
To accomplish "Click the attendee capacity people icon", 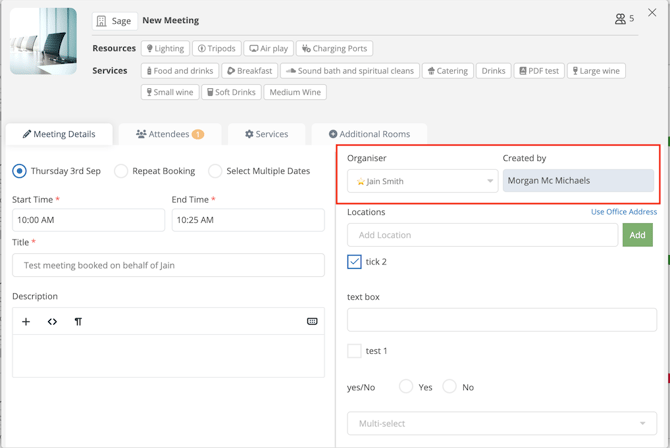I will pos(620,19).
